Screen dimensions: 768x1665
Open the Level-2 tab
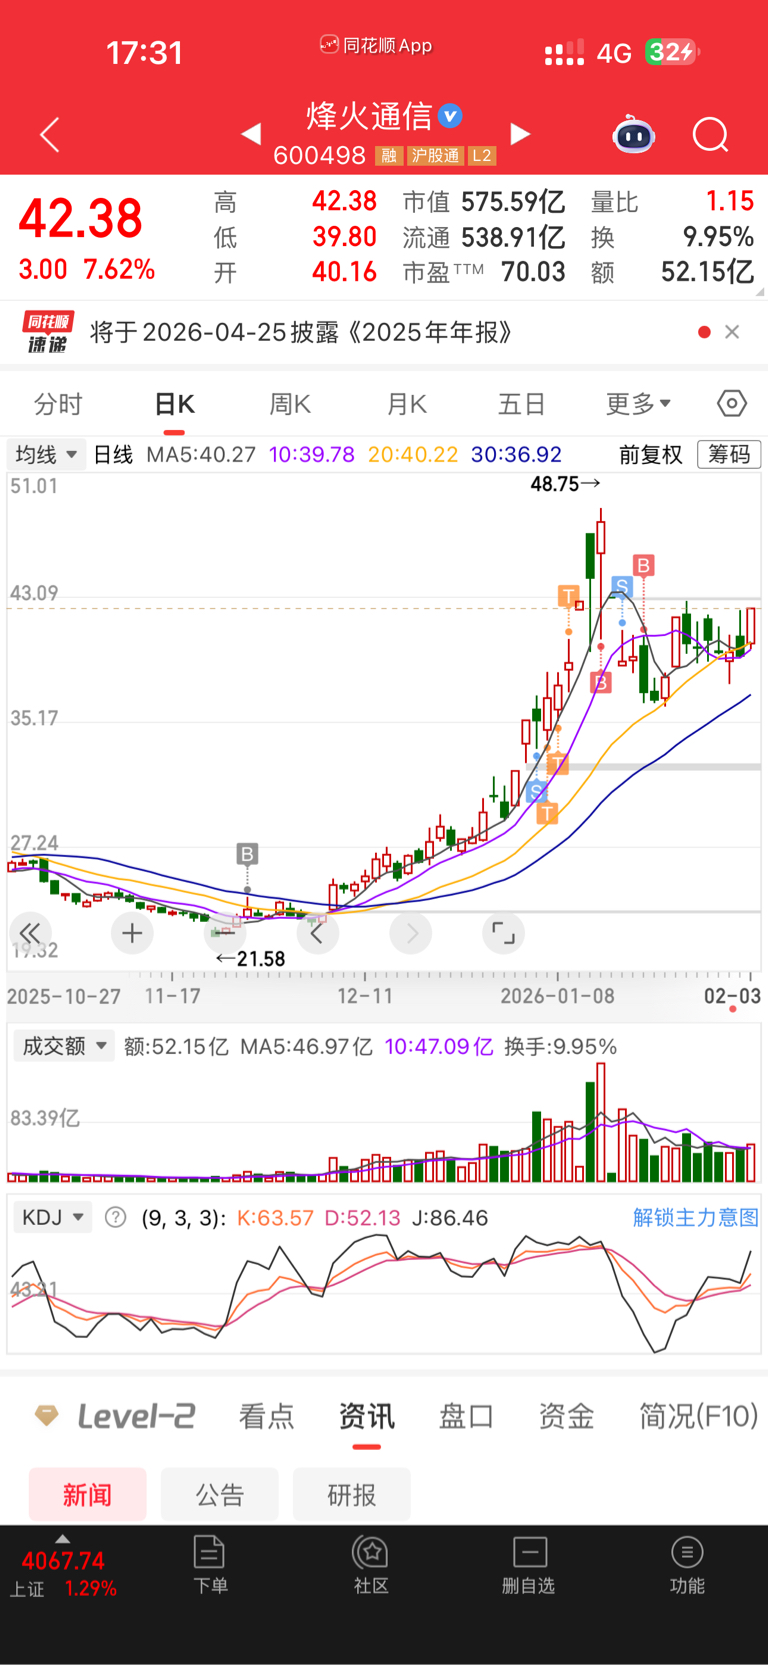(x=135, y=1416)
